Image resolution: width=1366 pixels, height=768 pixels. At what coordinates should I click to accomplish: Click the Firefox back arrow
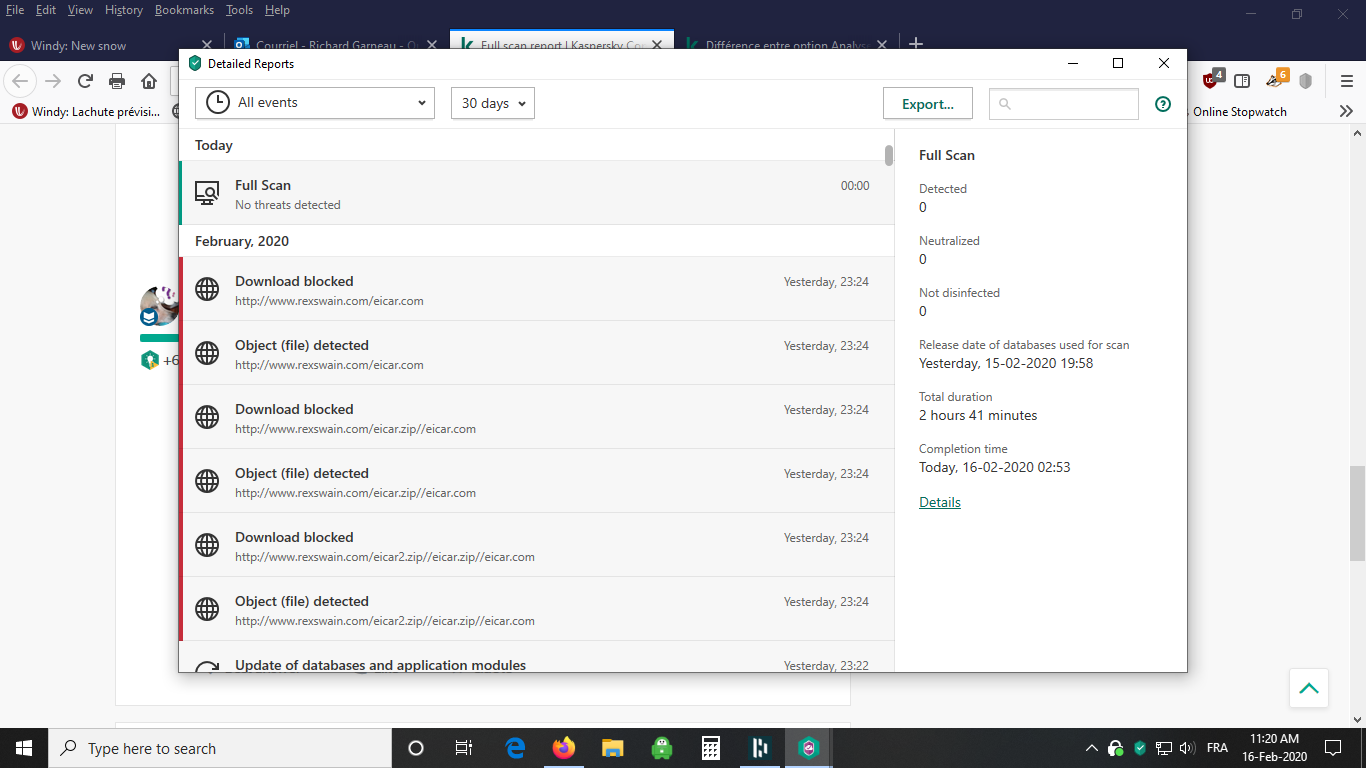point(21,81)
